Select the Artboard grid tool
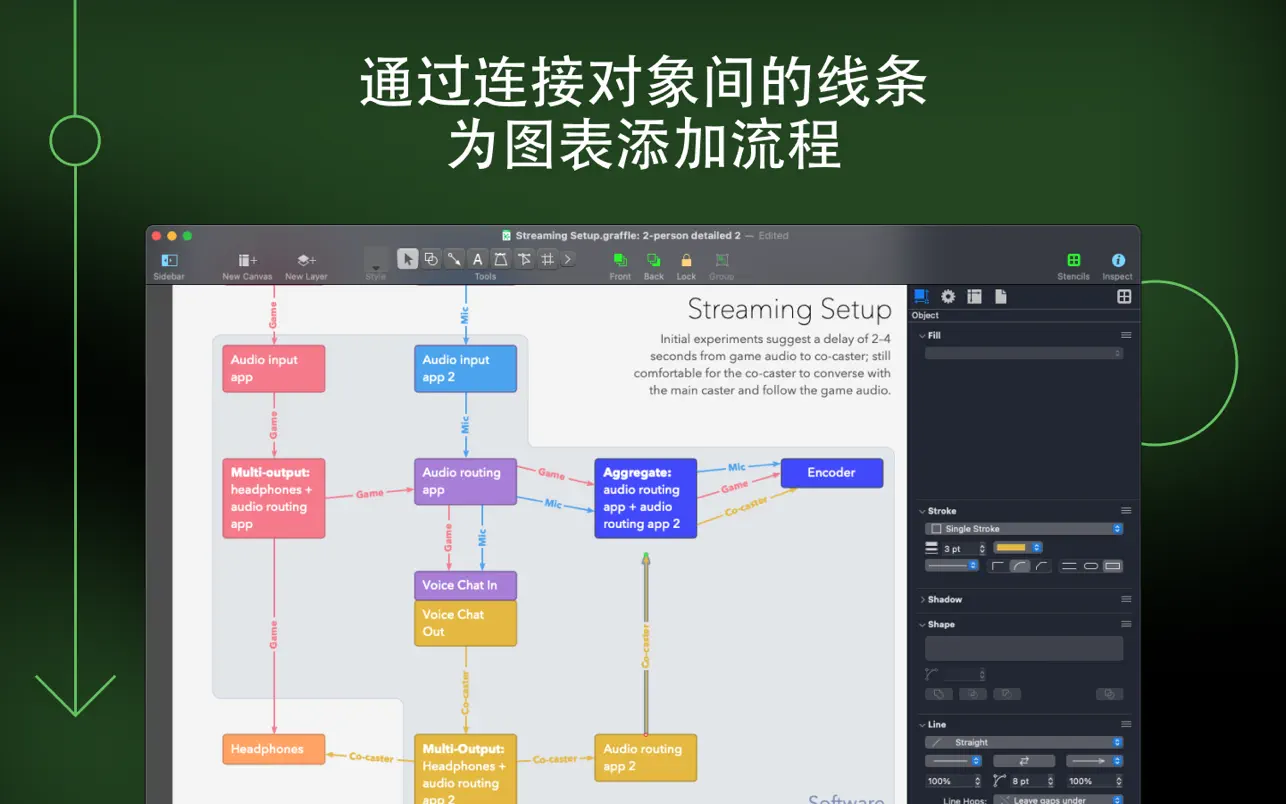This screenshot has height=804, width=1286. [x=547, y=259]
